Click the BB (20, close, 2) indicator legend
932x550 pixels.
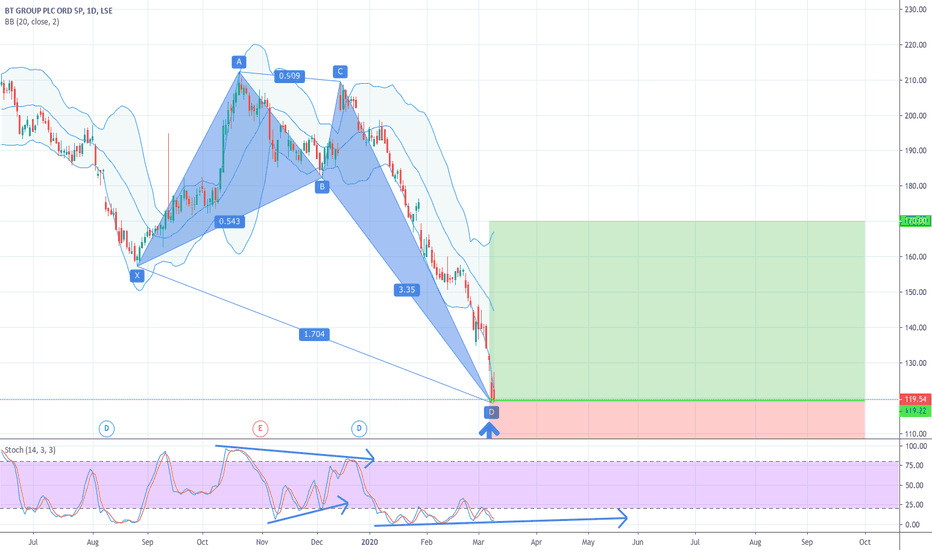click(32, 22)
